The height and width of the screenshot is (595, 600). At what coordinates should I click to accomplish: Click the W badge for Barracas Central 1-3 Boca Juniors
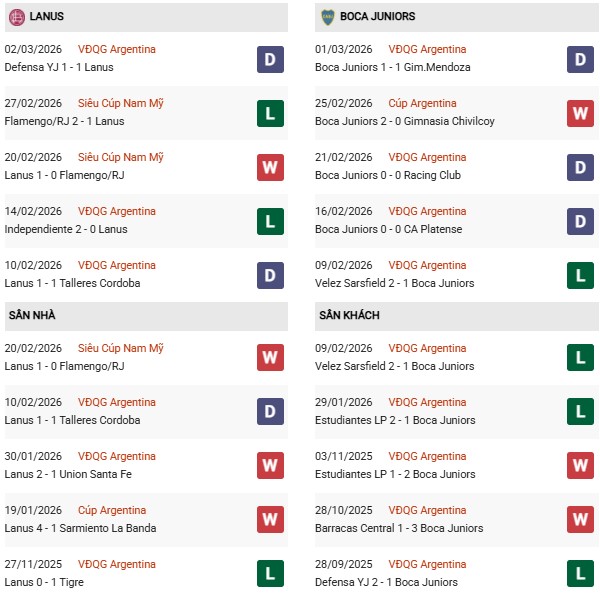(x=580, y=520)
